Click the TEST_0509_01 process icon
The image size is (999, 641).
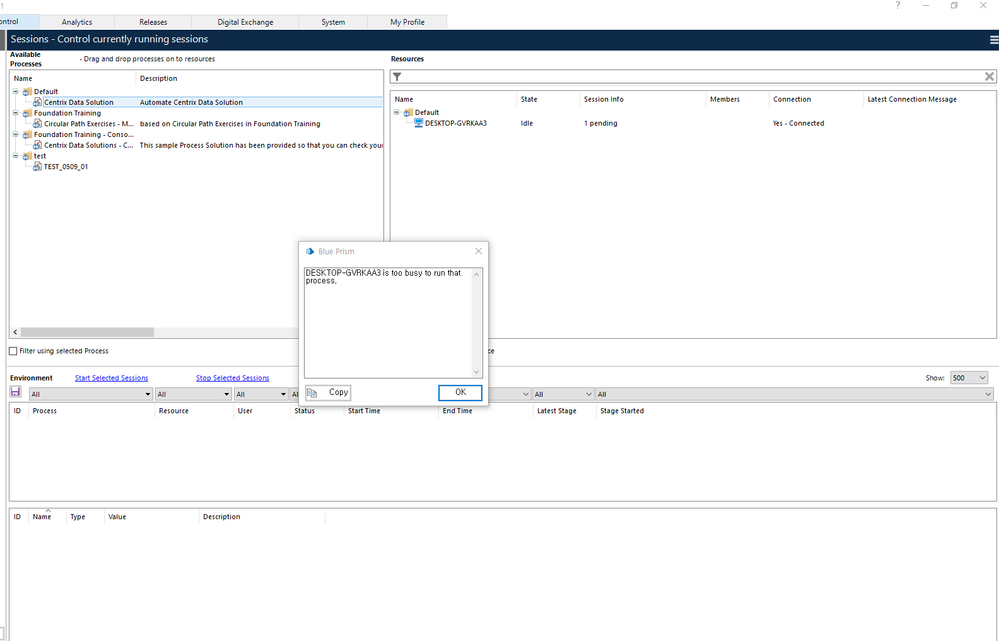pos(37,167)
